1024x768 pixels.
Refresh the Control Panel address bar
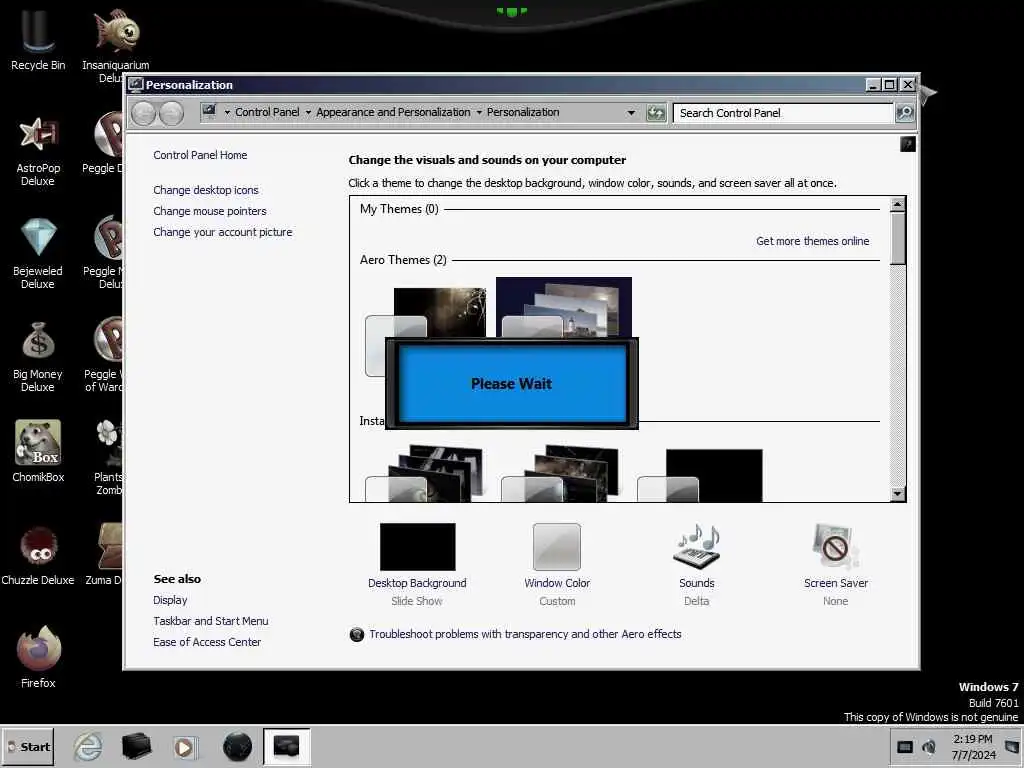656,113
